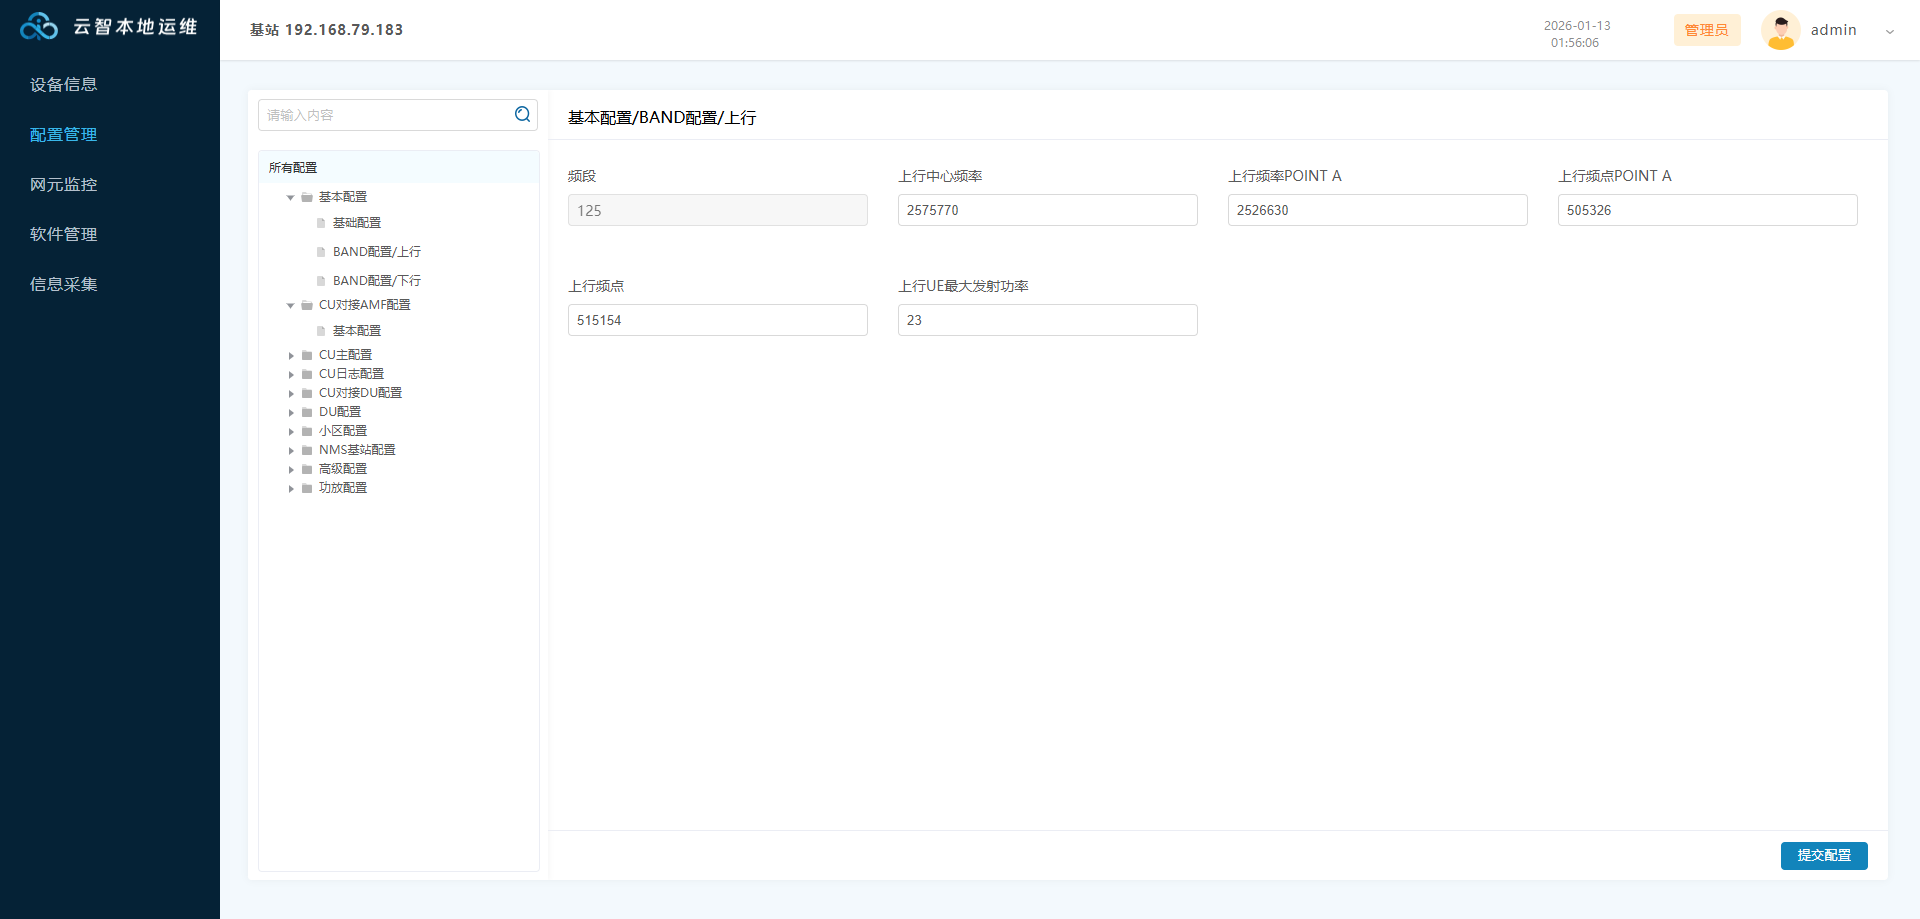Select BAND配置/上行 in the tree
Viewport: 1920px width, 919px height.
tap(376, 252)
